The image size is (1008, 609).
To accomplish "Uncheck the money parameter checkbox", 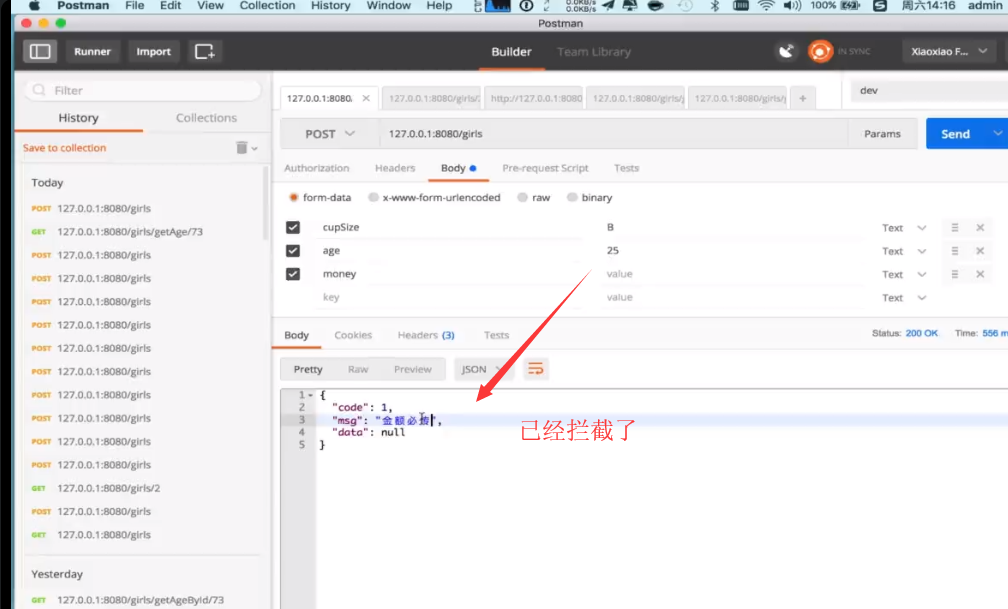I will click(292, 274).
